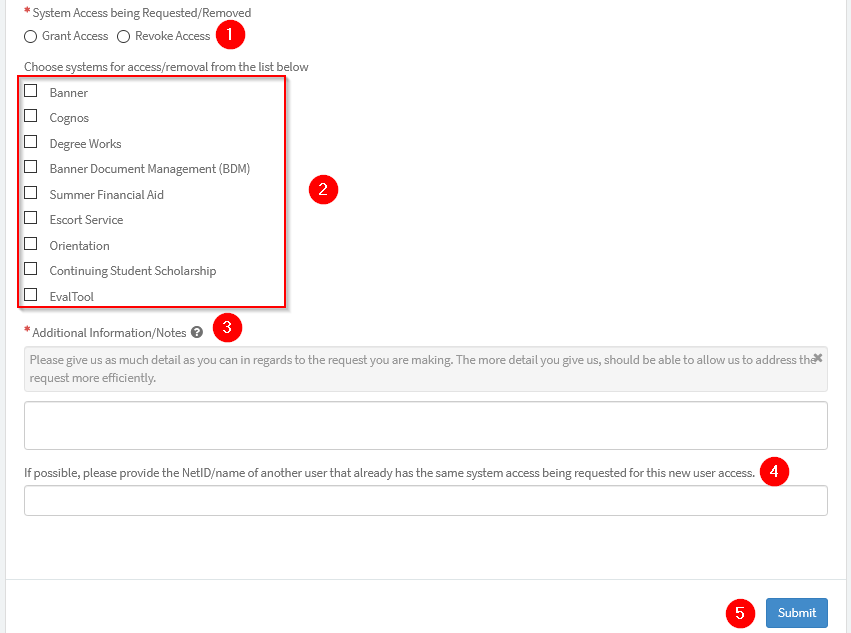
Task: Select the Grant Access radio button
Action: click(31, 36)
